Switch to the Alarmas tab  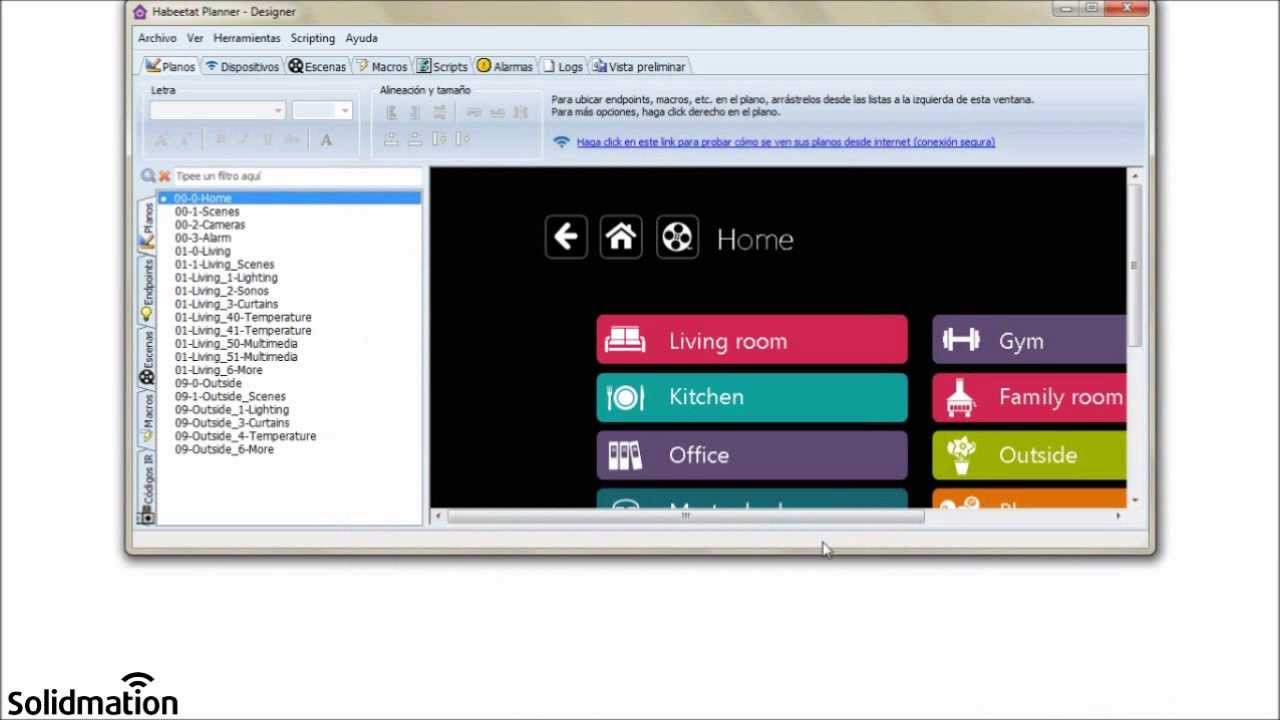click(504, 67)
